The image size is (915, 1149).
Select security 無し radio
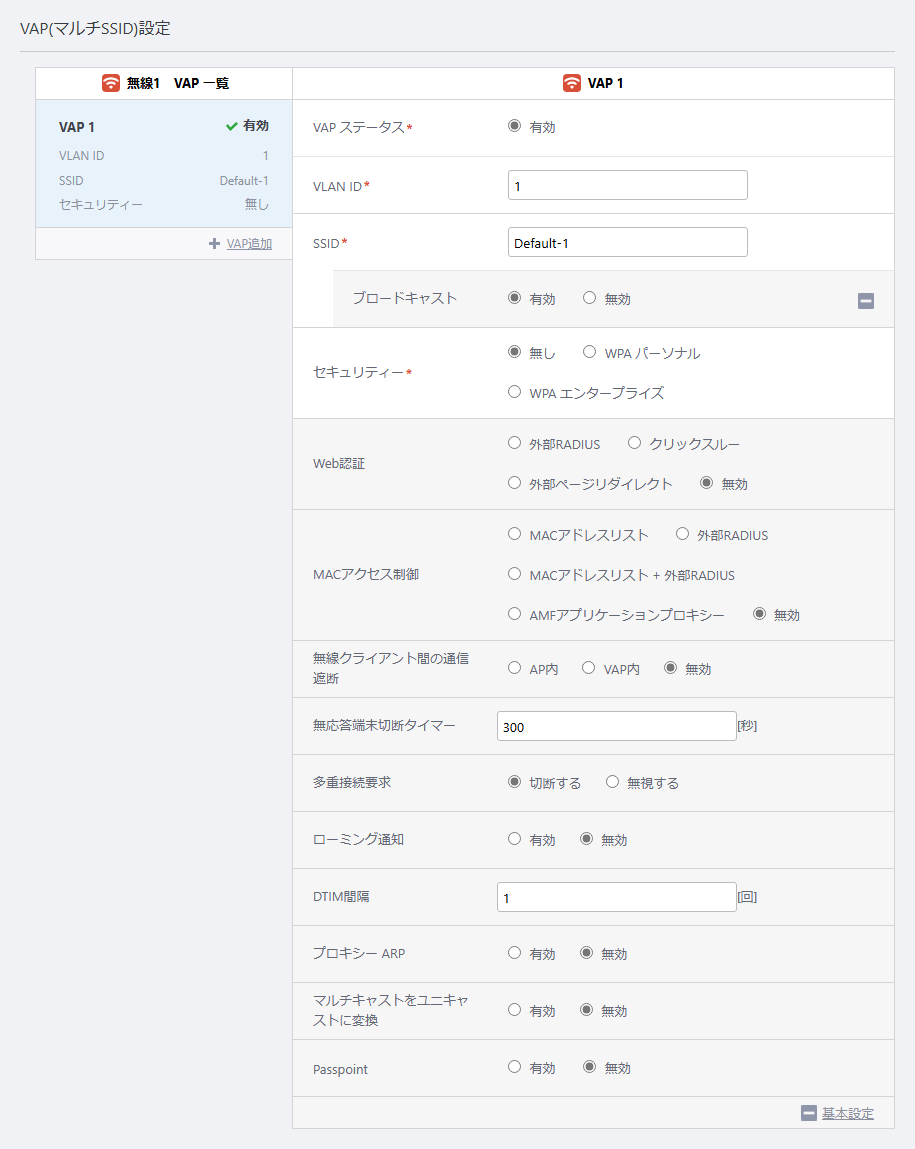pyautogui.click(x=514, y=352)
